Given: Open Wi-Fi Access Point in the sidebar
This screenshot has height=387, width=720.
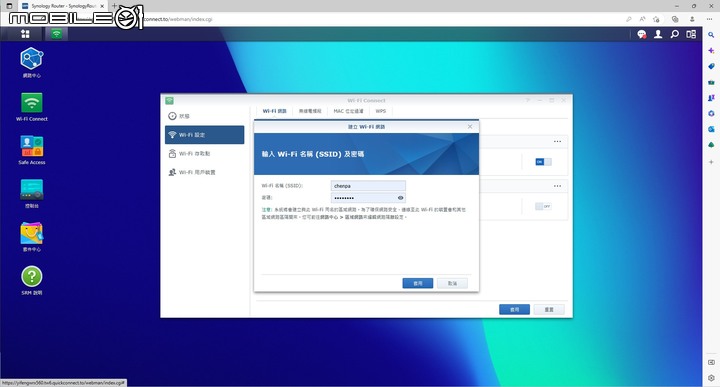Looking at the screenshot, I should click(204, 154).
